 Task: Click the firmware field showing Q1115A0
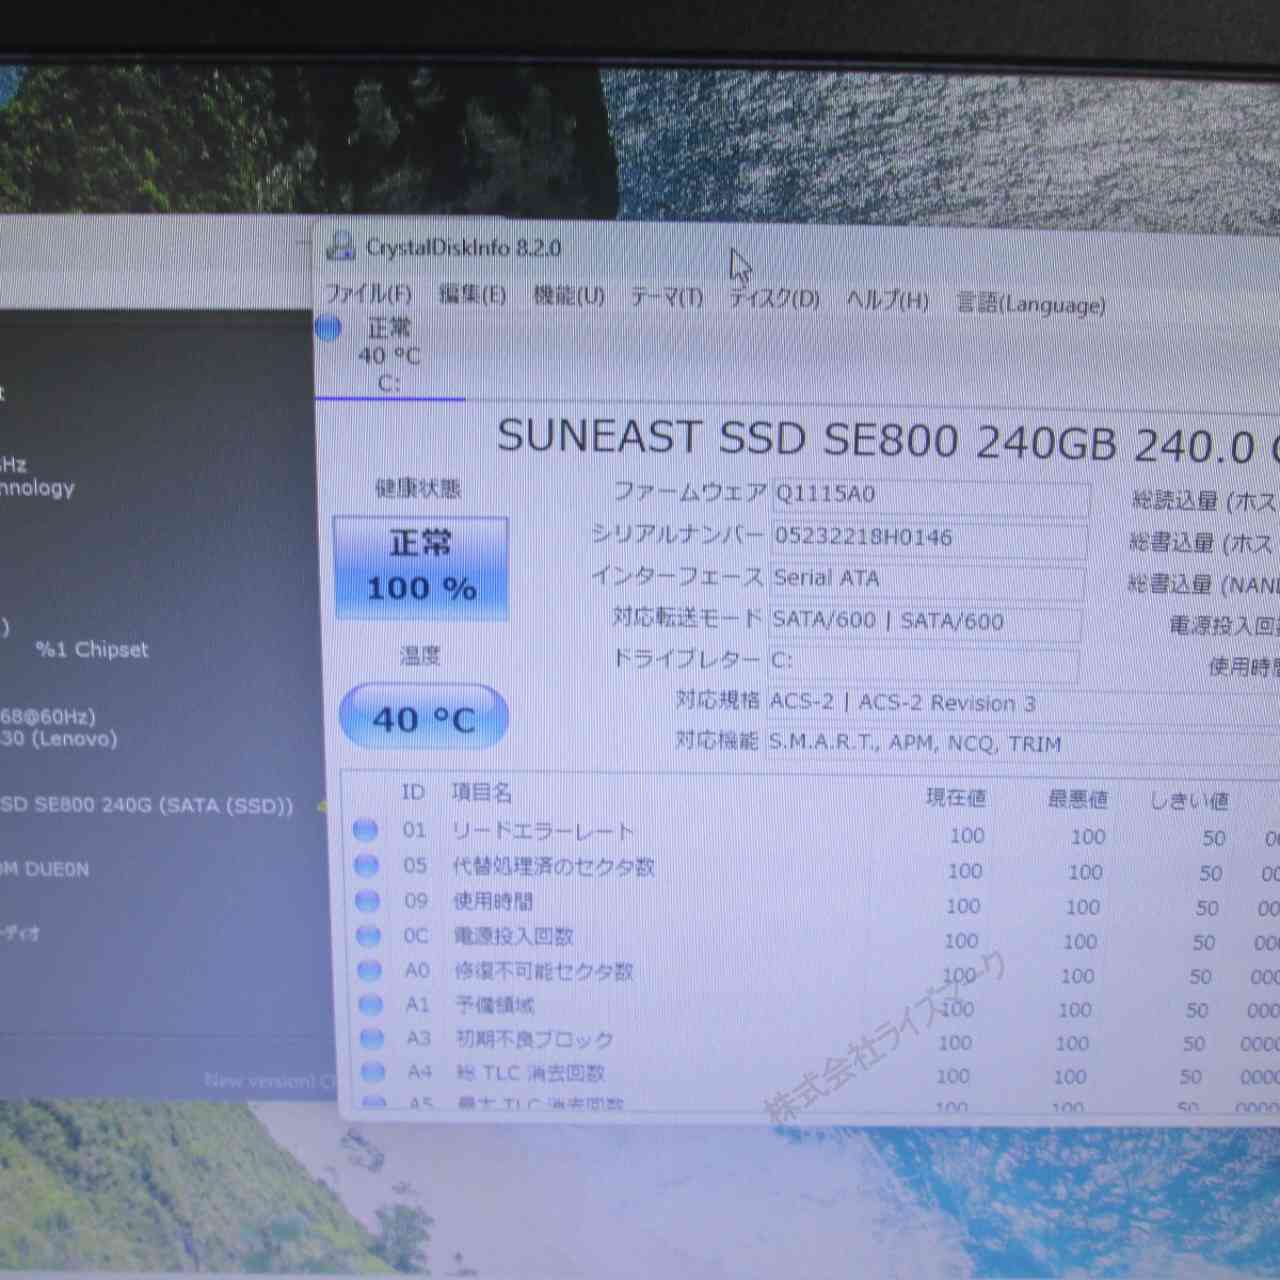(x=930, y=496)
